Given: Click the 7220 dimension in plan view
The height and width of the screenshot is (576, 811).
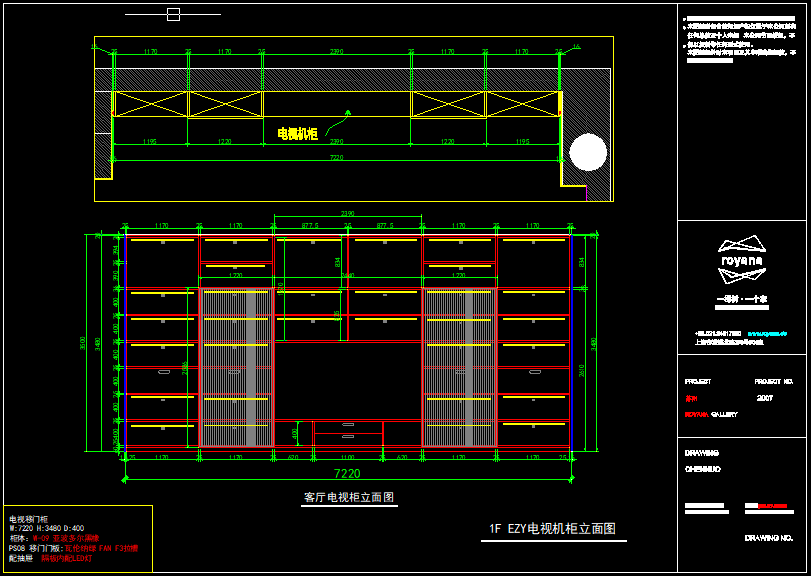Looking at the screenshot, I should [336, 157].
